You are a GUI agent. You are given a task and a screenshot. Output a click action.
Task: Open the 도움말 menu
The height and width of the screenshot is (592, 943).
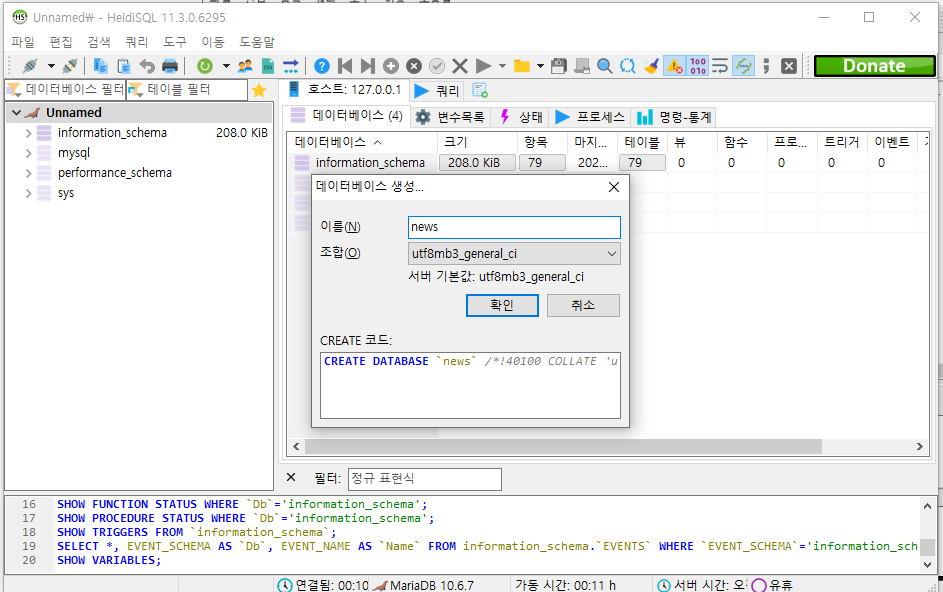(257, 42)
